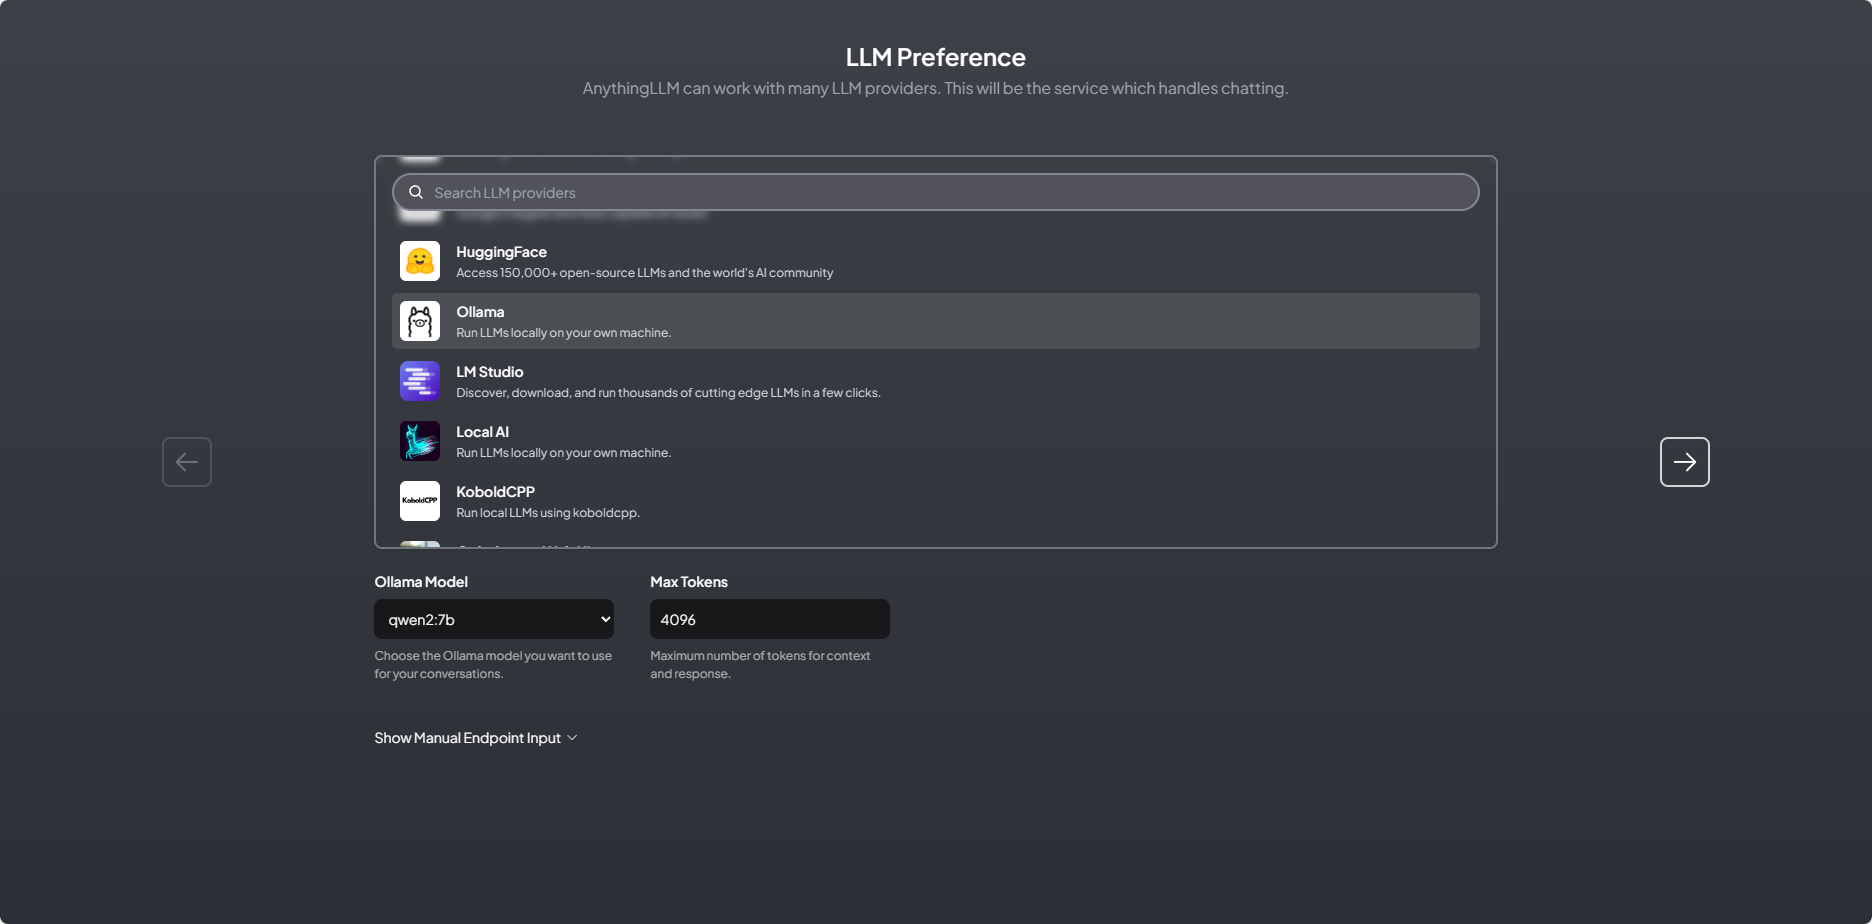Choose the Local AI provider title
Image resolution: width=1872 pixels, height=924 pixels.
click(x=482, y=432)
